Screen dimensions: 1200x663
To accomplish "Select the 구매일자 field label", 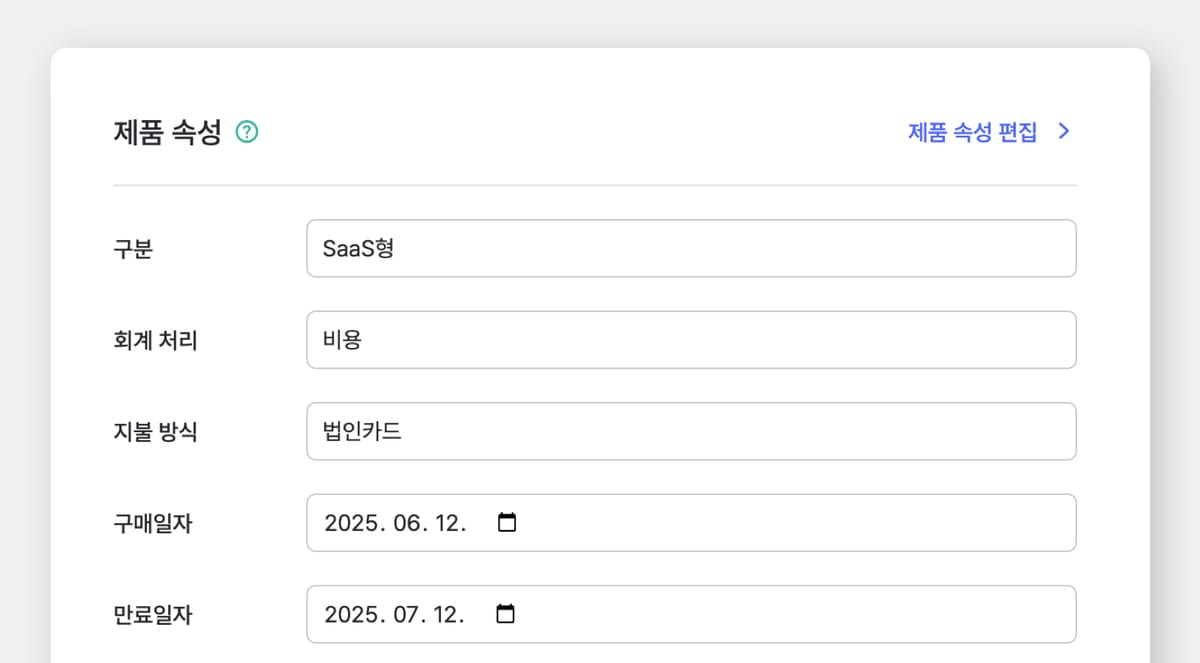I will 152,521.
